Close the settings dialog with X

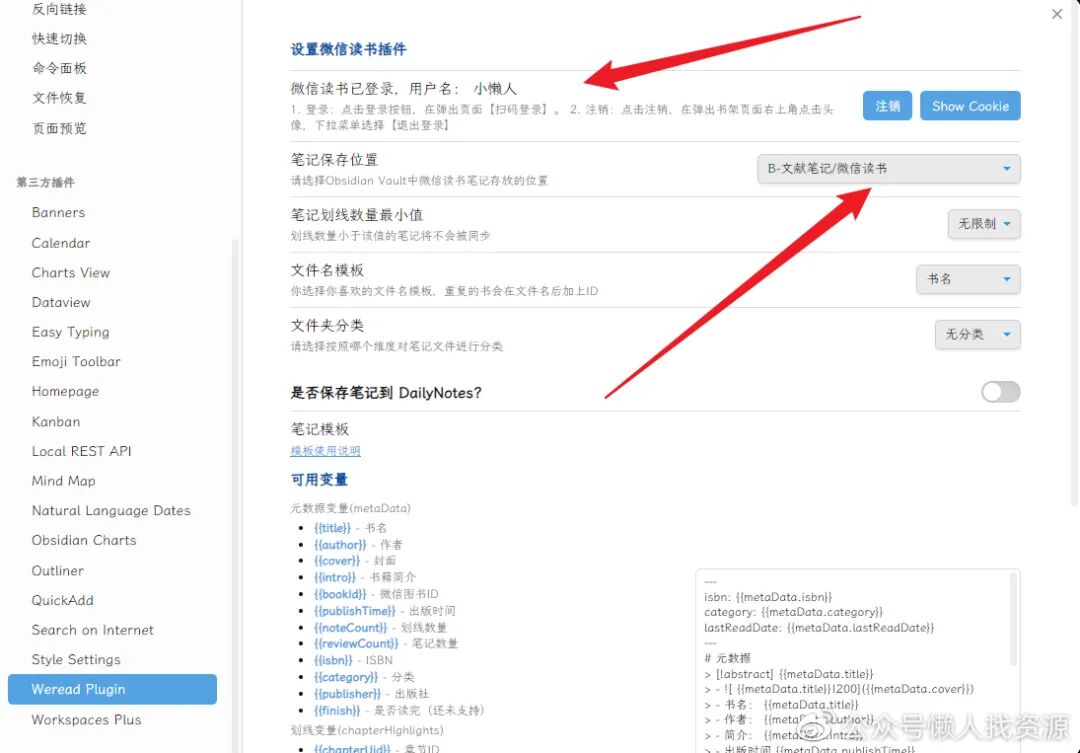(1057, 14)
